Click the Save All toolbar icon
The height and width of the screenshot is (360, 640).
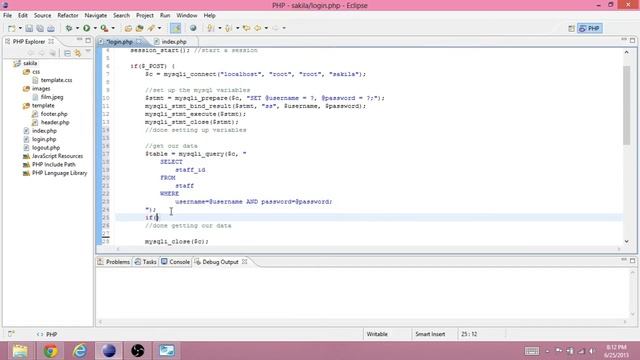tap(40, 28)
